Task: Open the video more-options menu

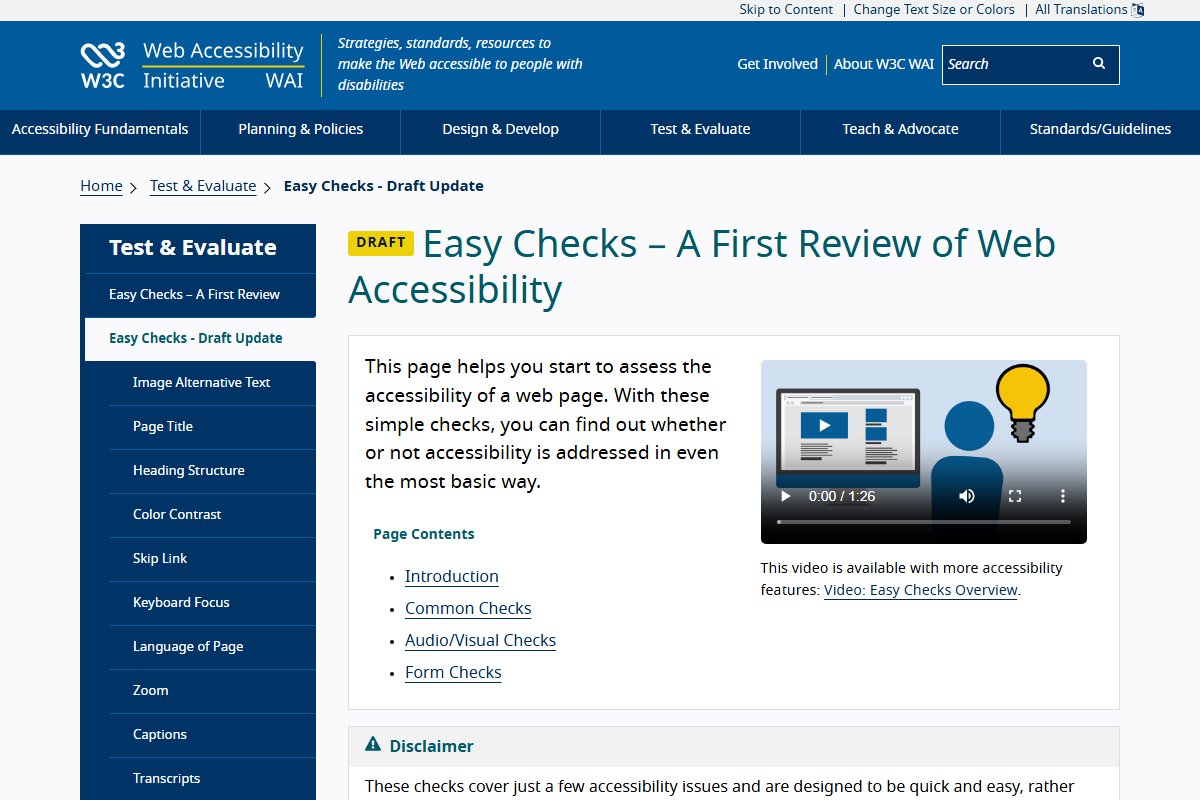Action: pos(1063,496)
